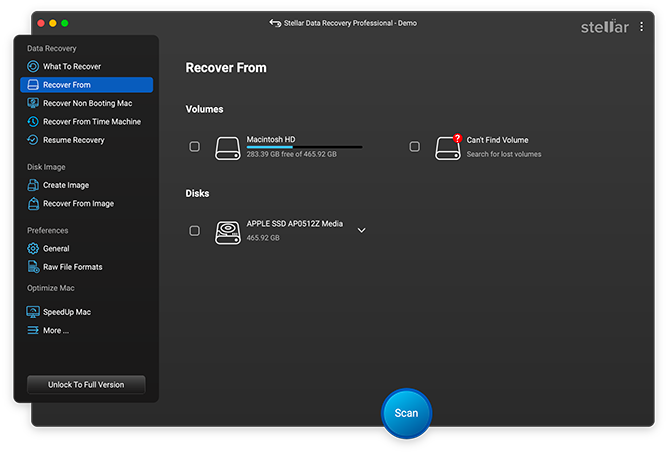
Task: Click the Recover Non Booting Mac icon
Action: 33,103
